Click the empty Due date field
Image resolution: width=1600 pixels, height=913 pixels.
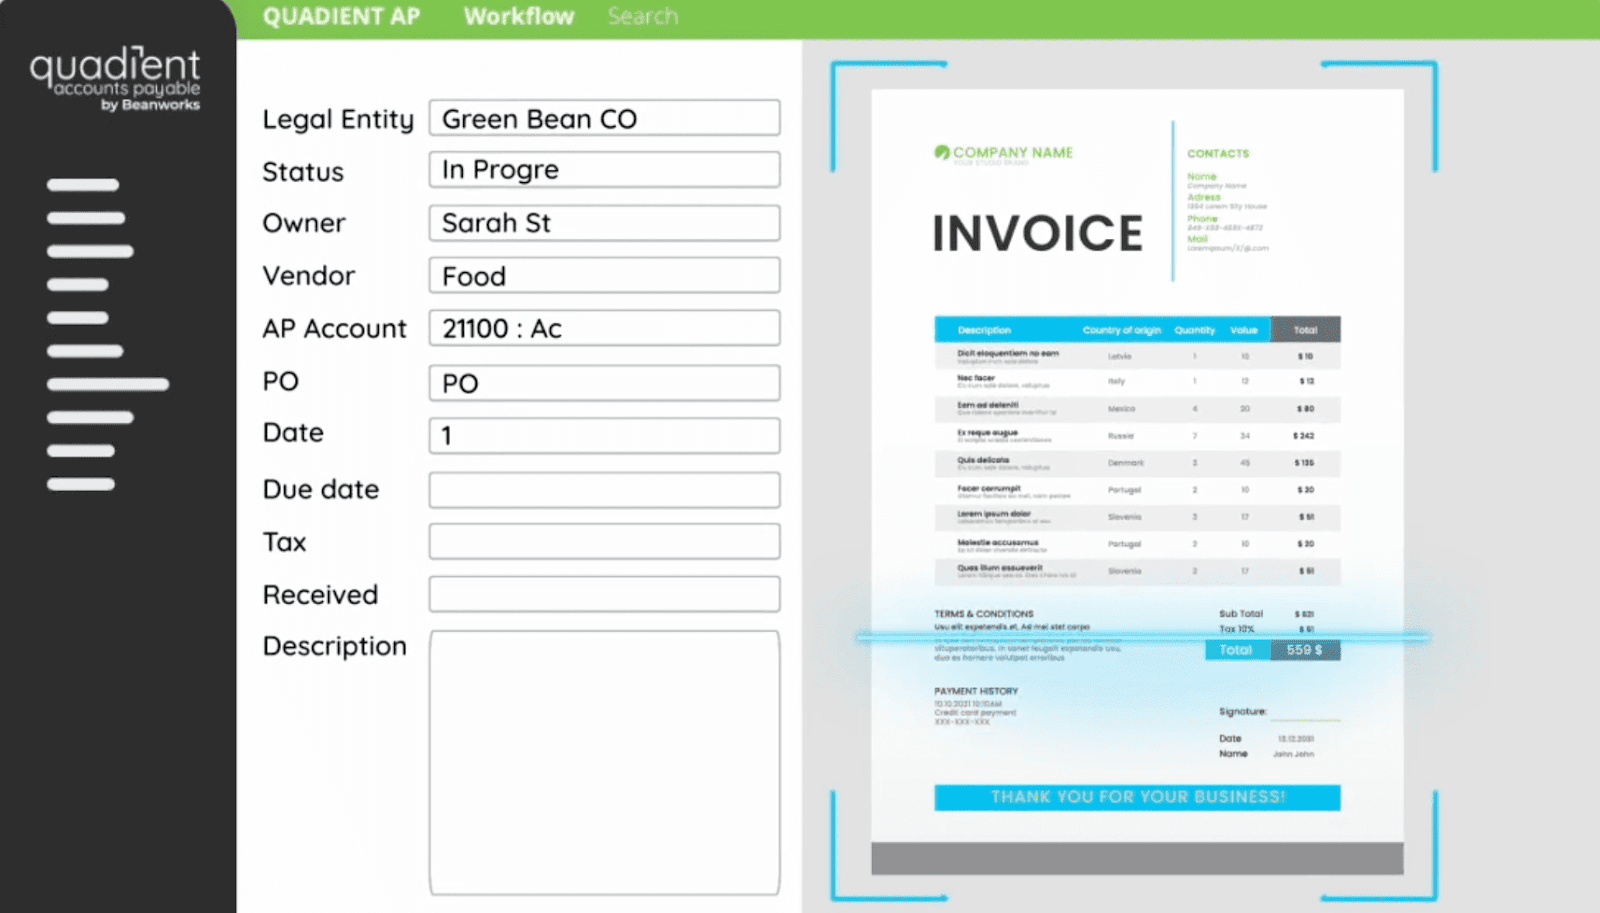click(604, 490)
